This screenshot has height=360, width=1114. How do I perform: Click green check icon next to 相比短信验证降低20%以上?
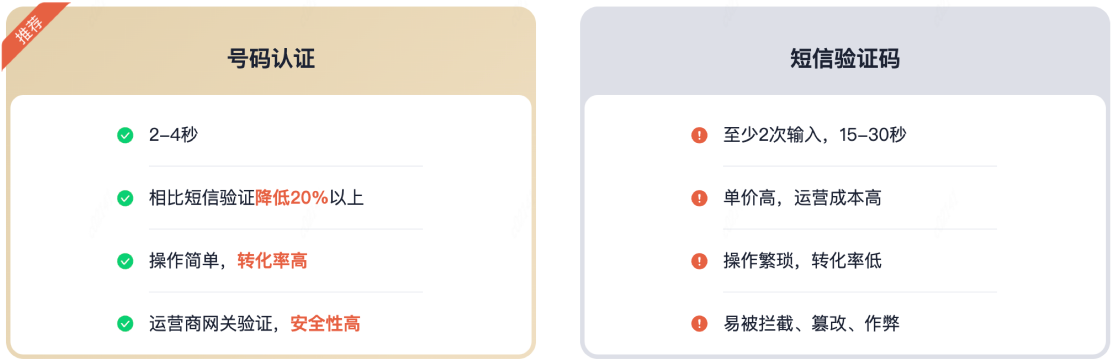[x=125, y=198]
